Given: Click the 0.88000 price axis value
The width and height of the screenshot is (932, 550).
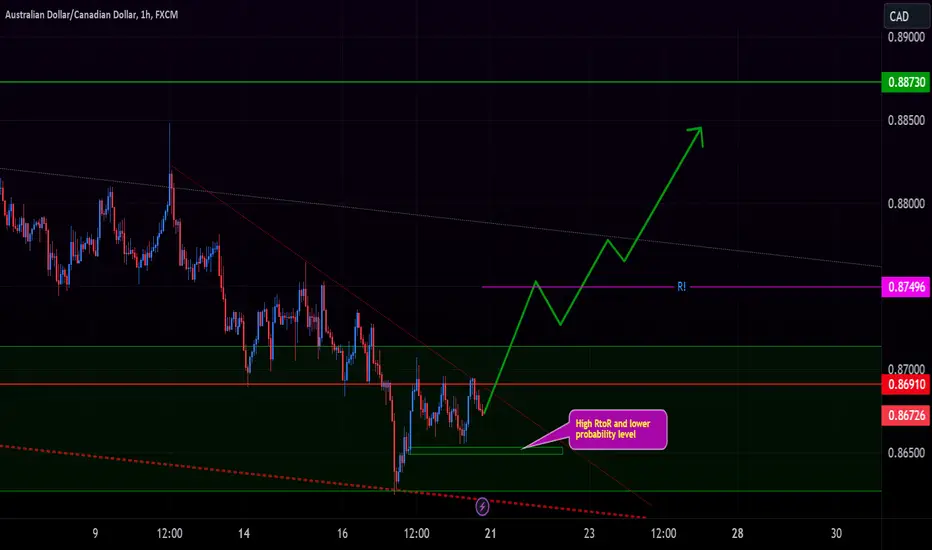Looking at the screenshot, I should [906, 204].
